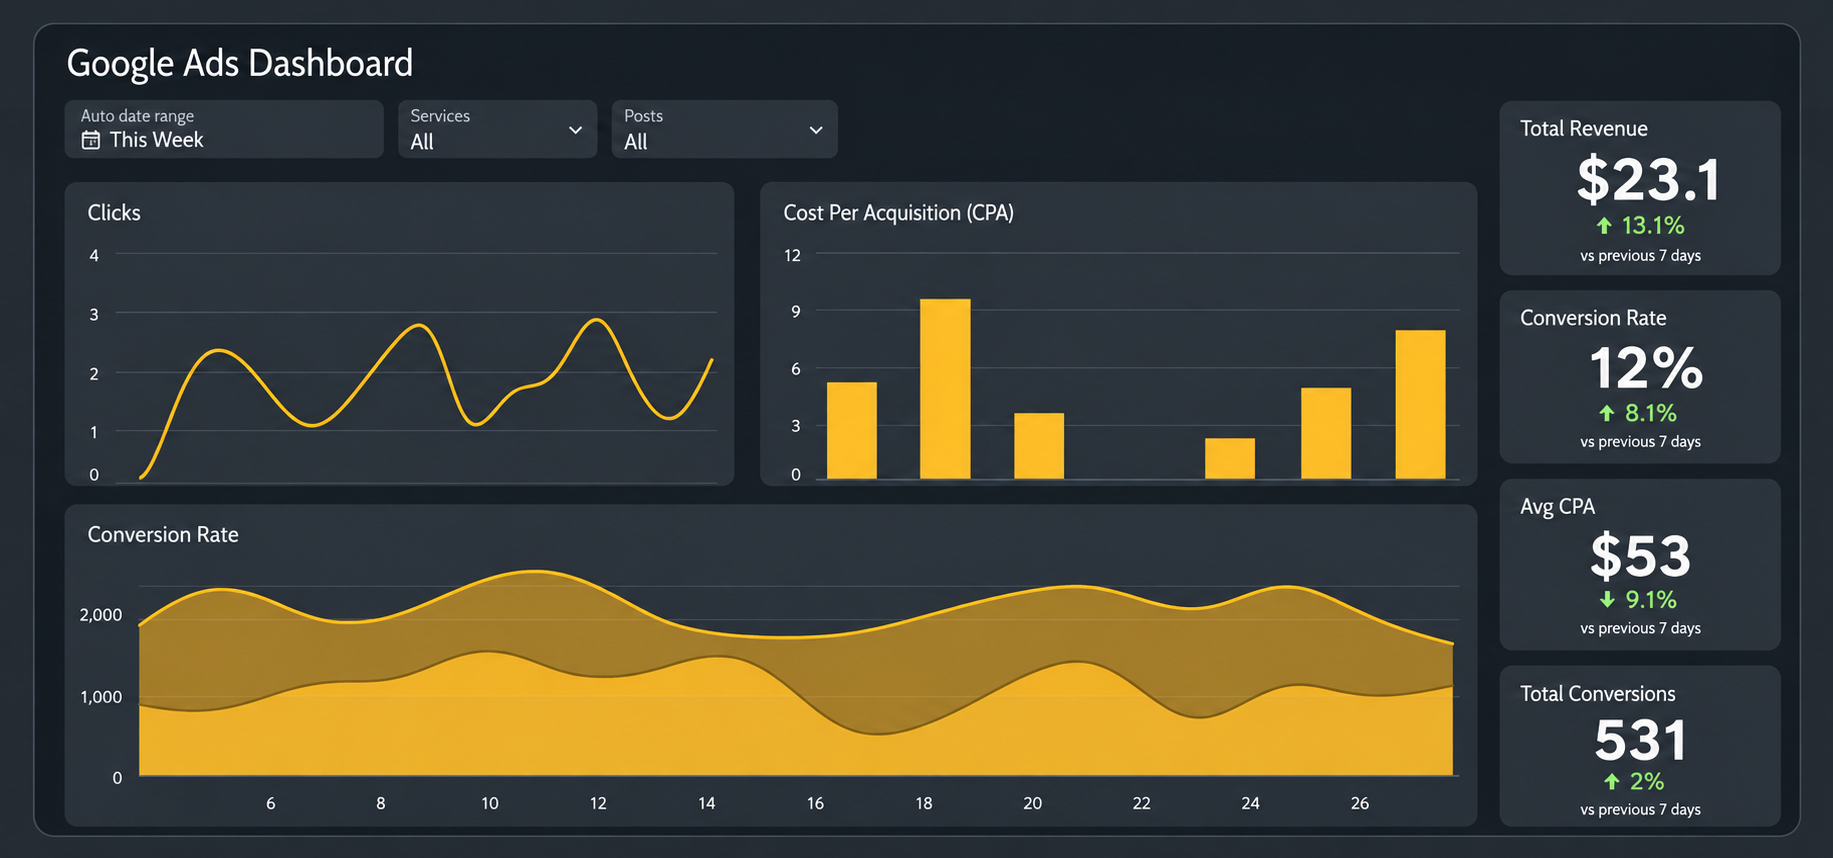Click the Avg CPA card heading
Viewport: 1833px width, 858px height.
(1557, 506)
